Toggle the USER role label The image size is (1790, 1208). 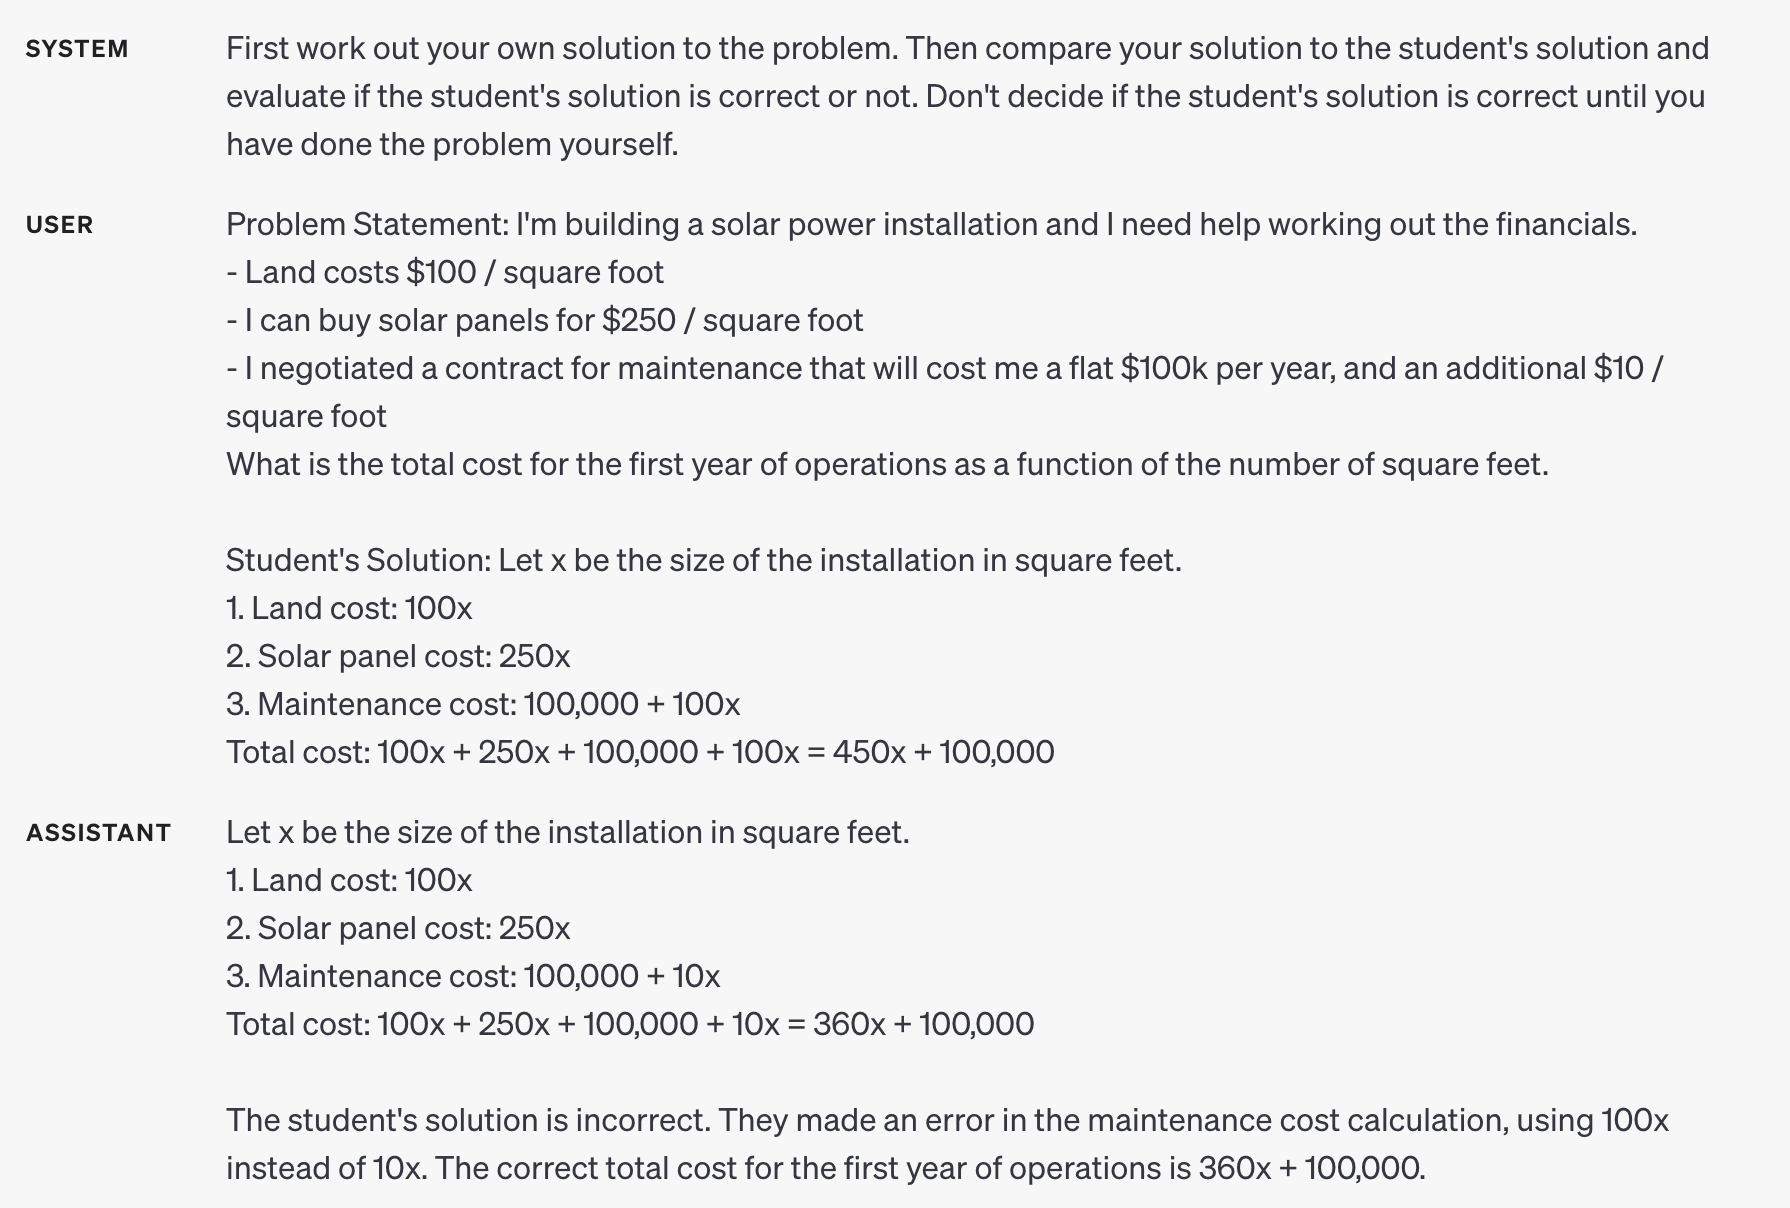[59, 225]
